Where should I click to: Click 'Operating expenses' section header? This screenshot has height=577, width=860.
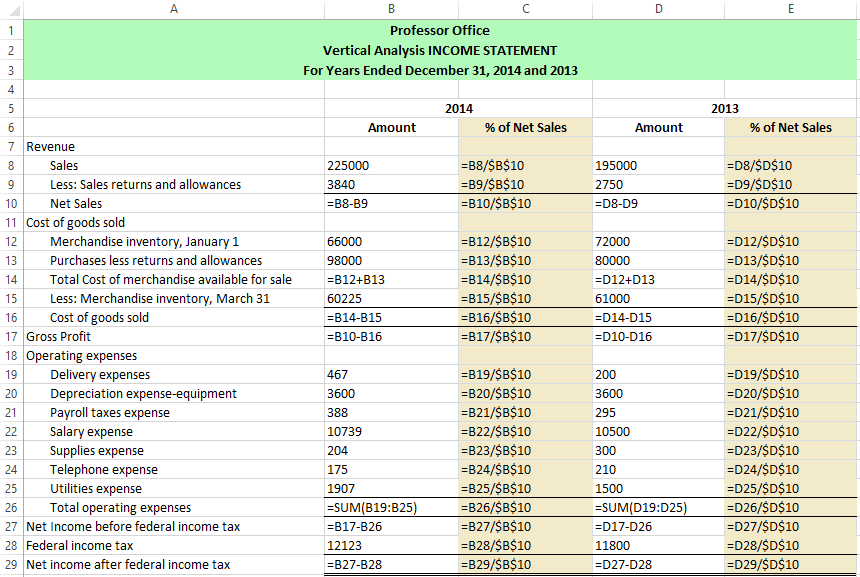(x=174, y=355)
